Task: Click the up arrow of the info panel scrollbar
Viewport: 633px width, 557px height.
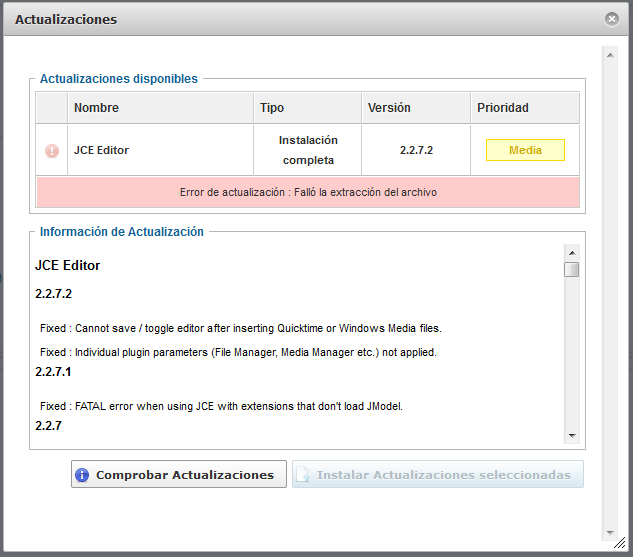Action: (572, 253)
